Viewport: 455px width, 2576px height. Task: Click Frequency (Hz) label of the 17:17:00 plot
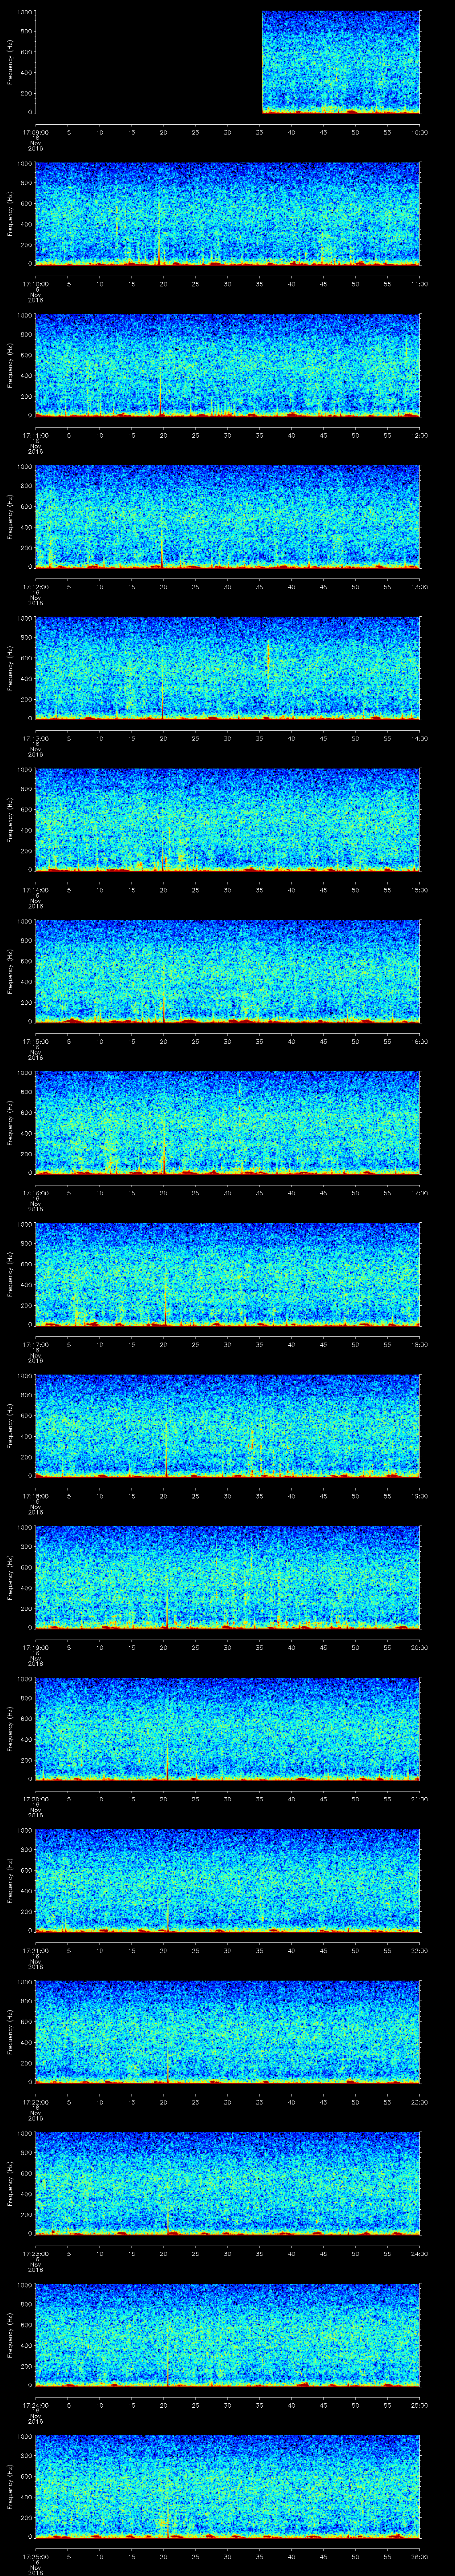[x=10, y=1274]
